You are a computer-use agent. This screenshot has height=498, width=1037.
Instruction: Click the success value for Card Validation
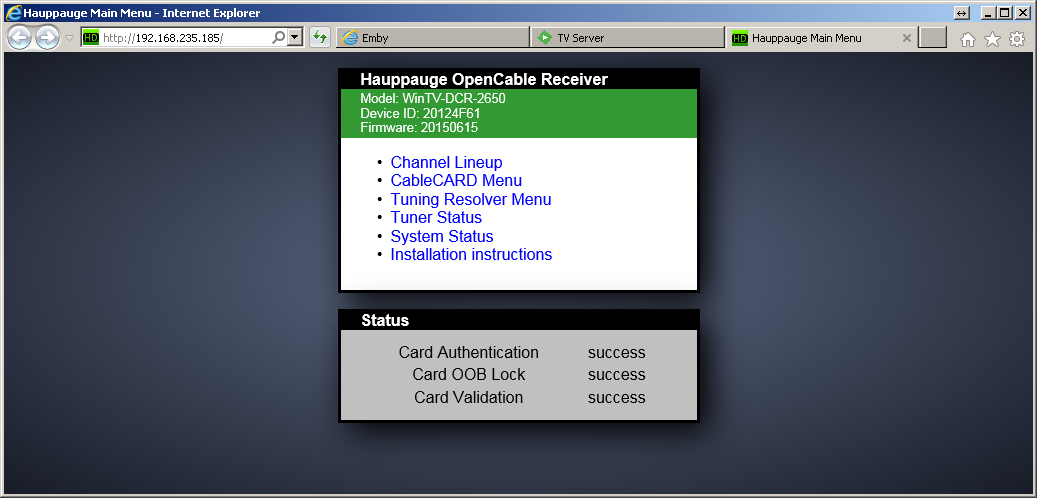click(616, 397)
